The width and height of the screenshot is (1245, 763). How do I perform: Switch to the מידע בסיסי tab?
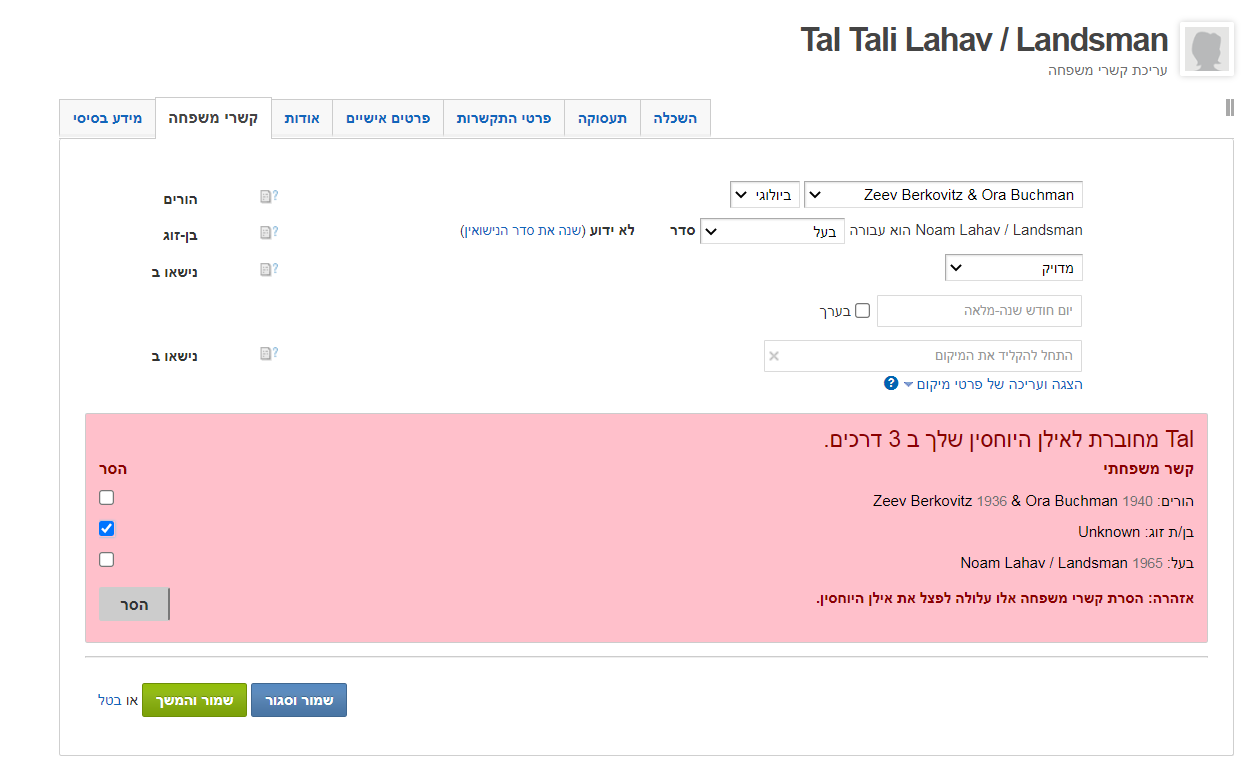[107, 118]
